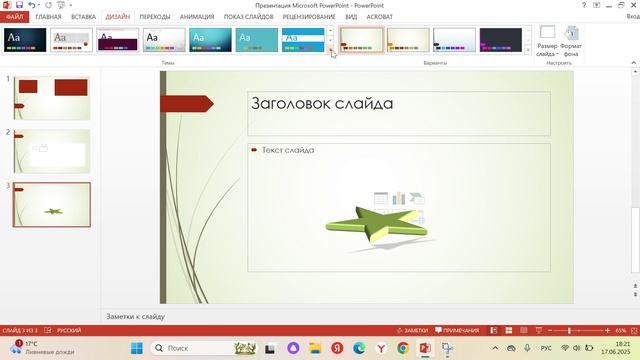The width and height of the screenshot is (640, 360).
Task: Click the 65% zoom level button
Action: 620,330
